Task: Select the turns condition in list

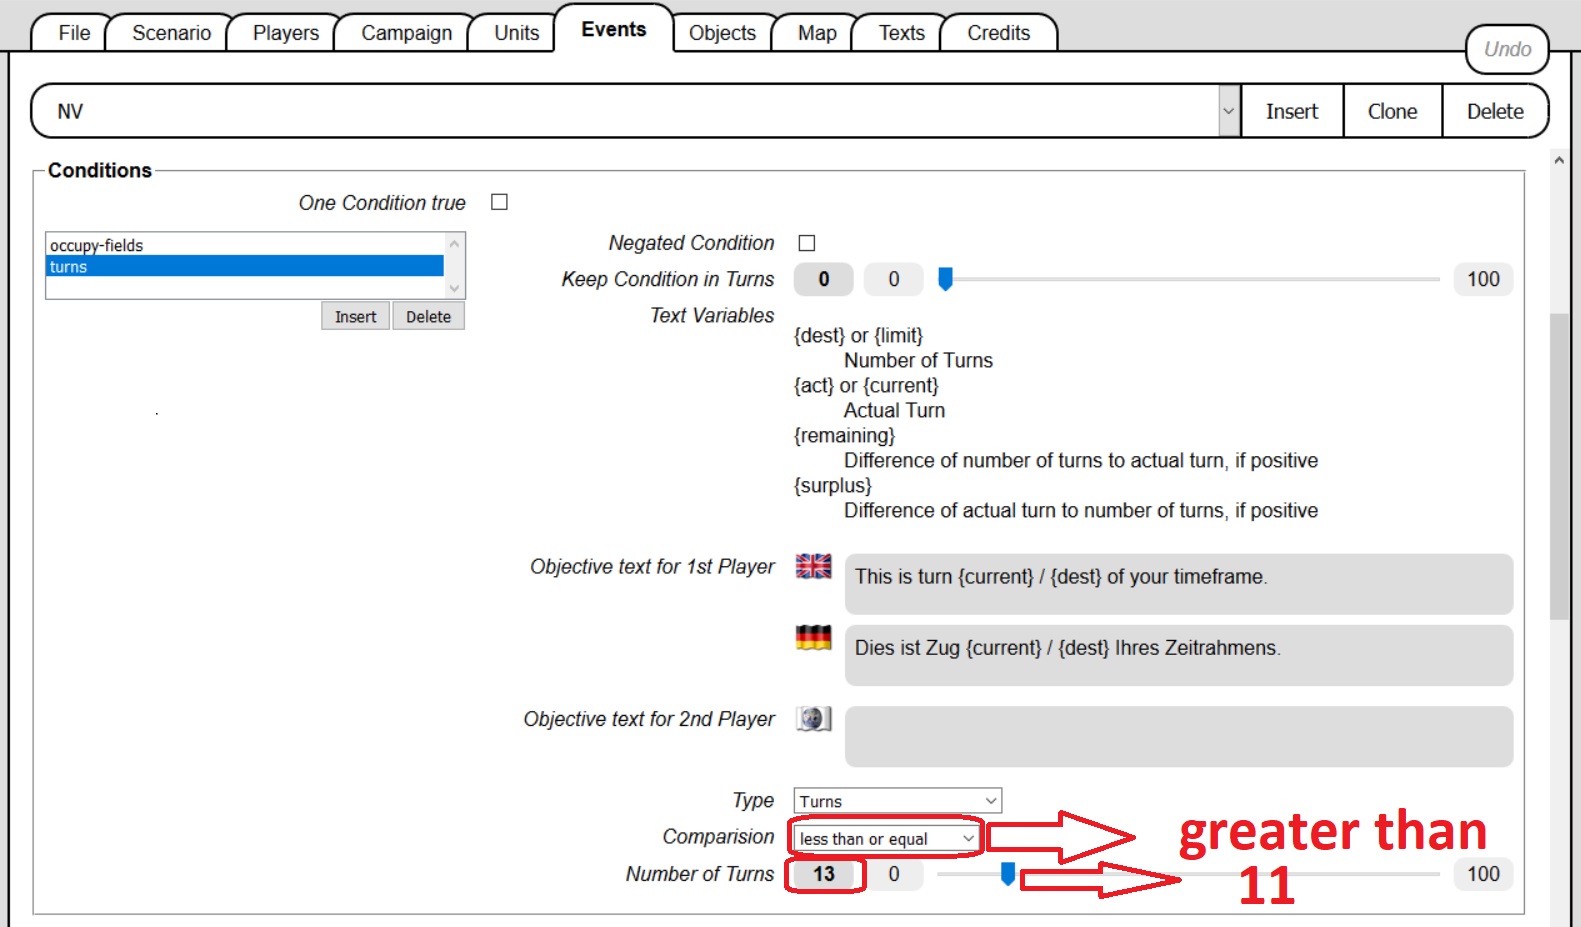Action: click(245, 267)
